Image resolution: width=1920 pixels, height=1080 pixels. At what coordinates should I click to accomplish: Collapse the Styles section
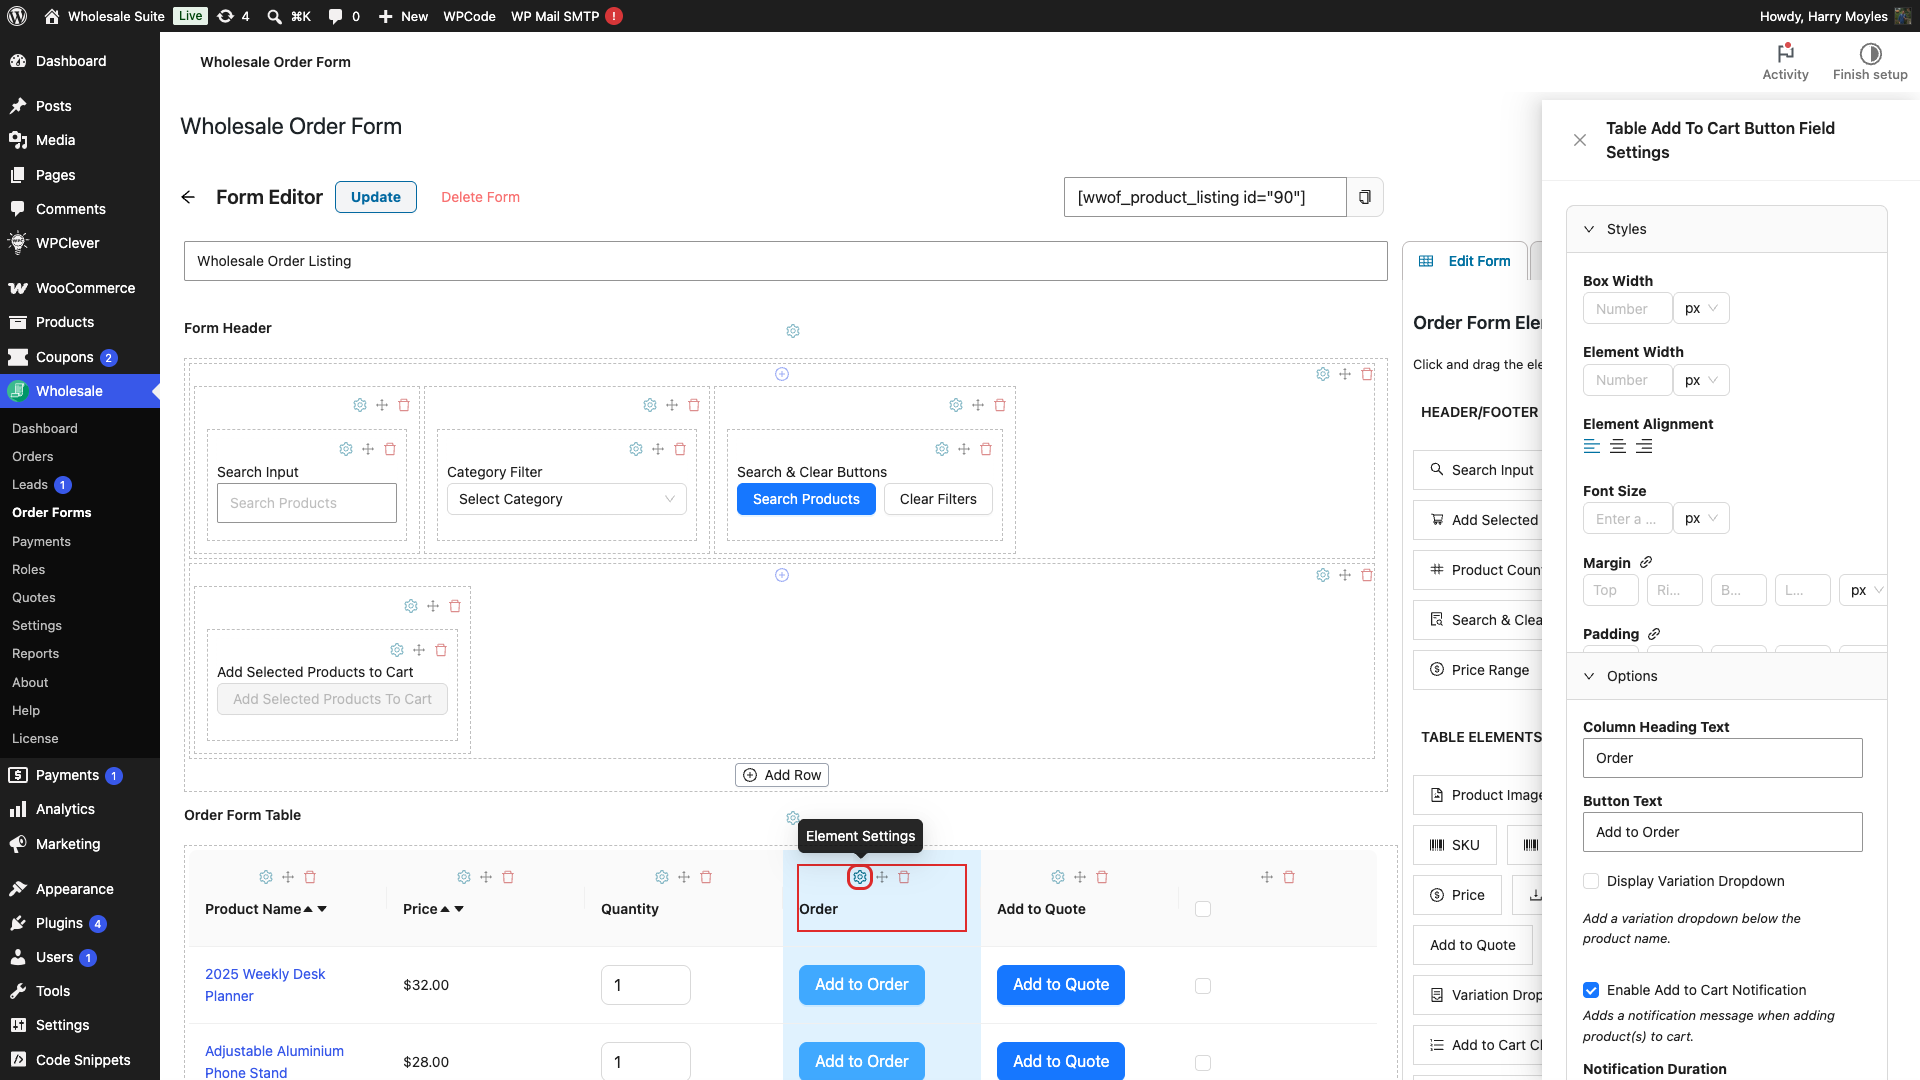point(1727,229)
